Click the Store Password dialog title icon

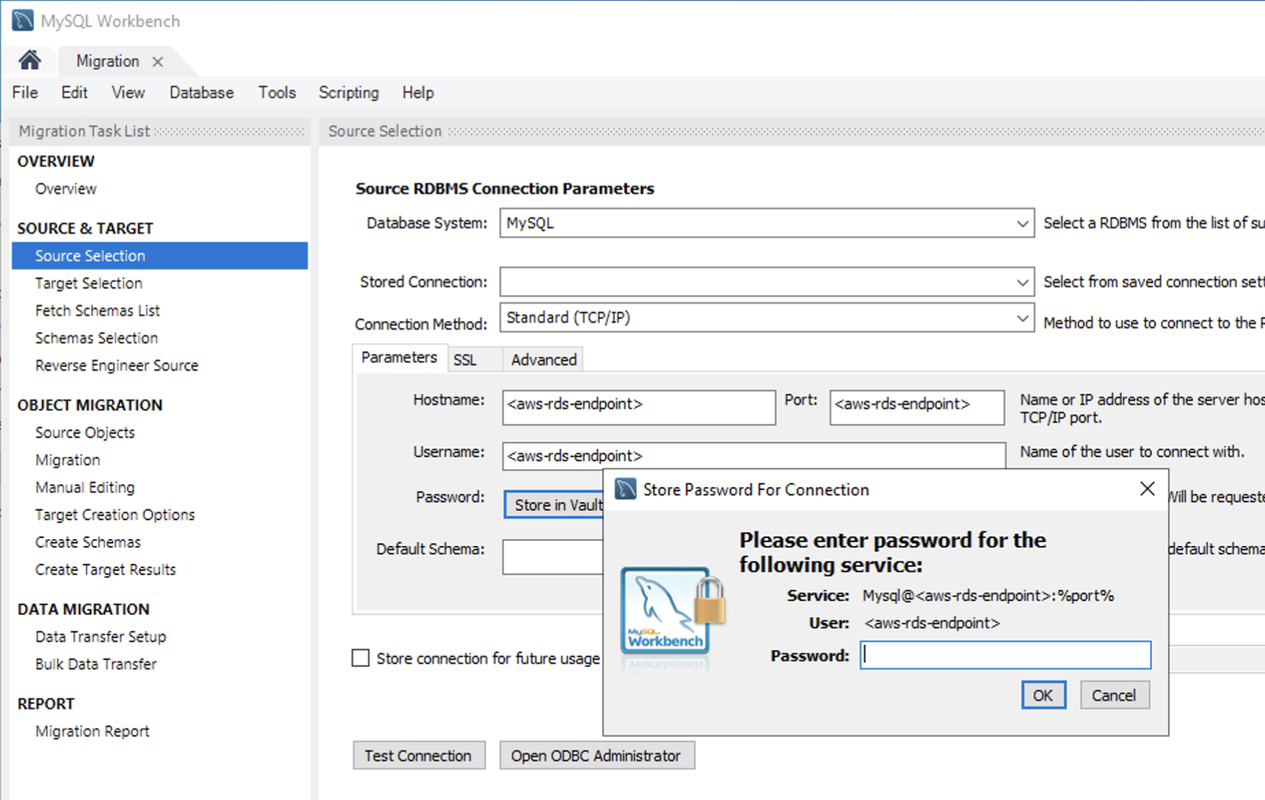(x=625, y=489)
